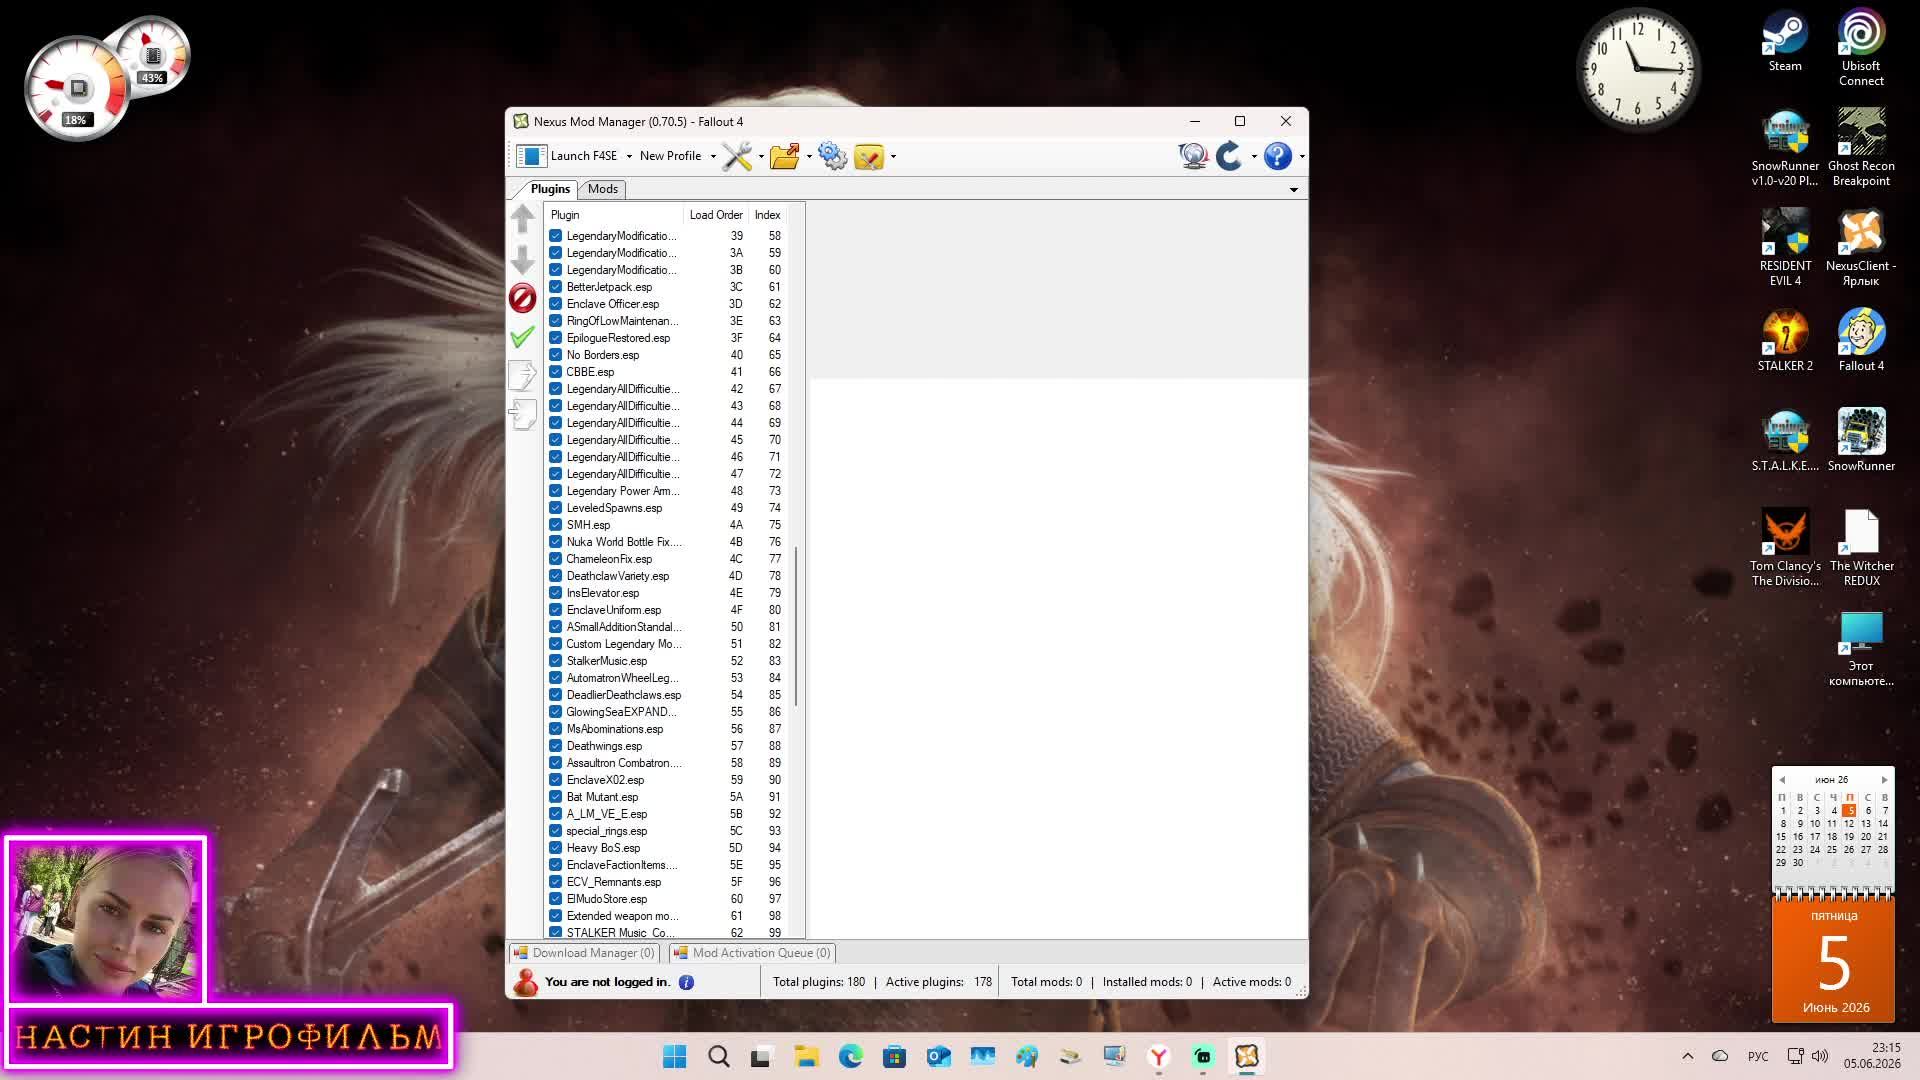Select the DeathclawVariety.esp plugin row

pos(666,576)
